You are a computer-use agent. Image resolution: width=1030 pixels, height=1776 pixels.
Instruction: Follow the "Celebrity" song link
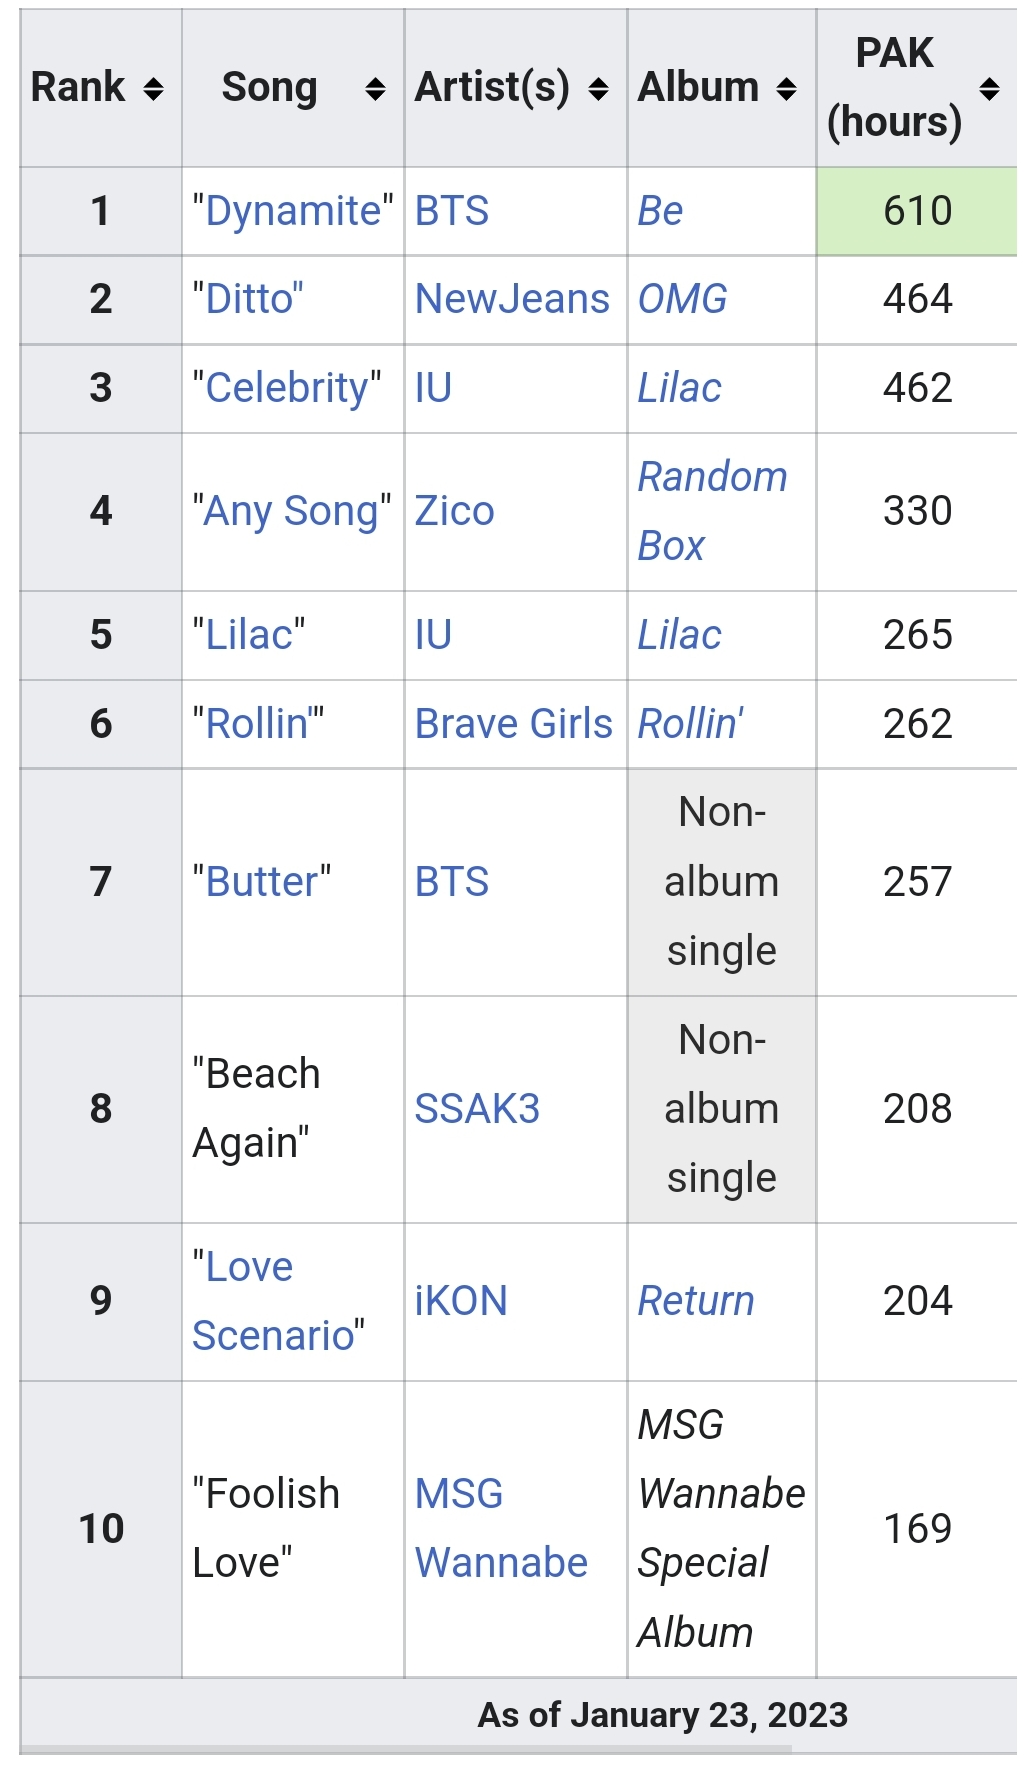click(x=287, y=388)
